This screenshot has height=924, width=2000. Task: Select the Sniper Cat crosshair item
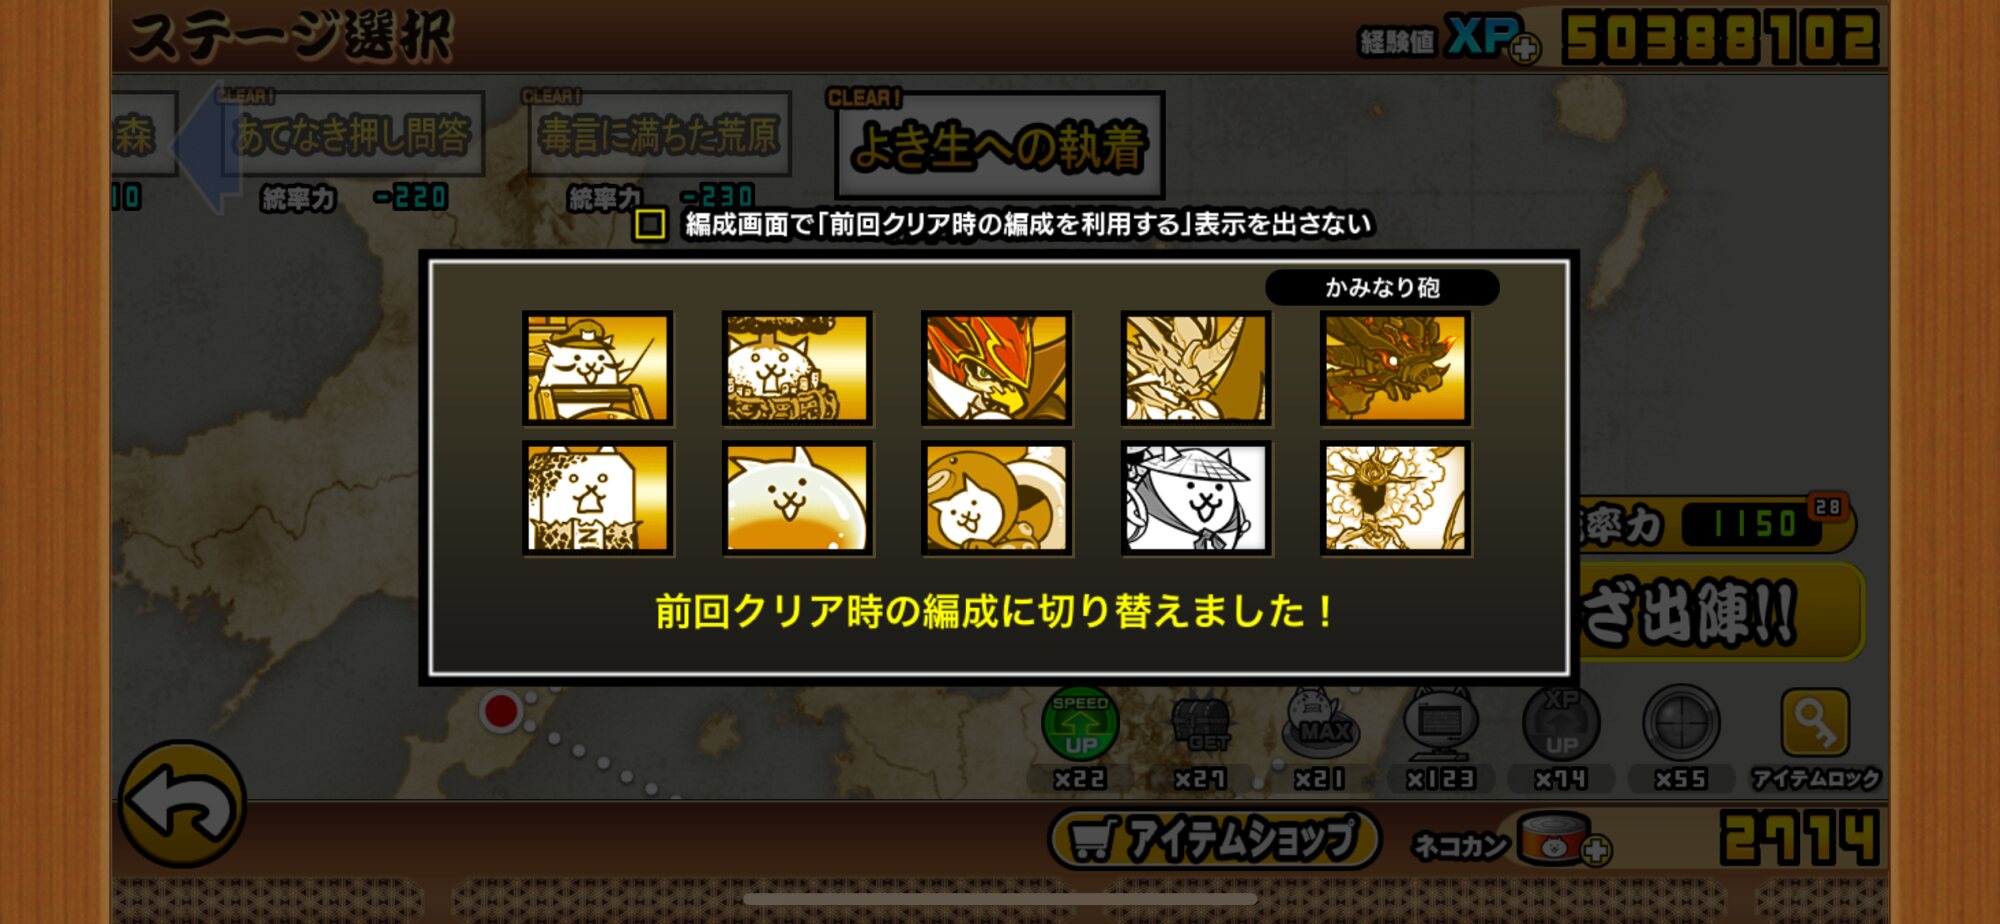coord(1681,723)
